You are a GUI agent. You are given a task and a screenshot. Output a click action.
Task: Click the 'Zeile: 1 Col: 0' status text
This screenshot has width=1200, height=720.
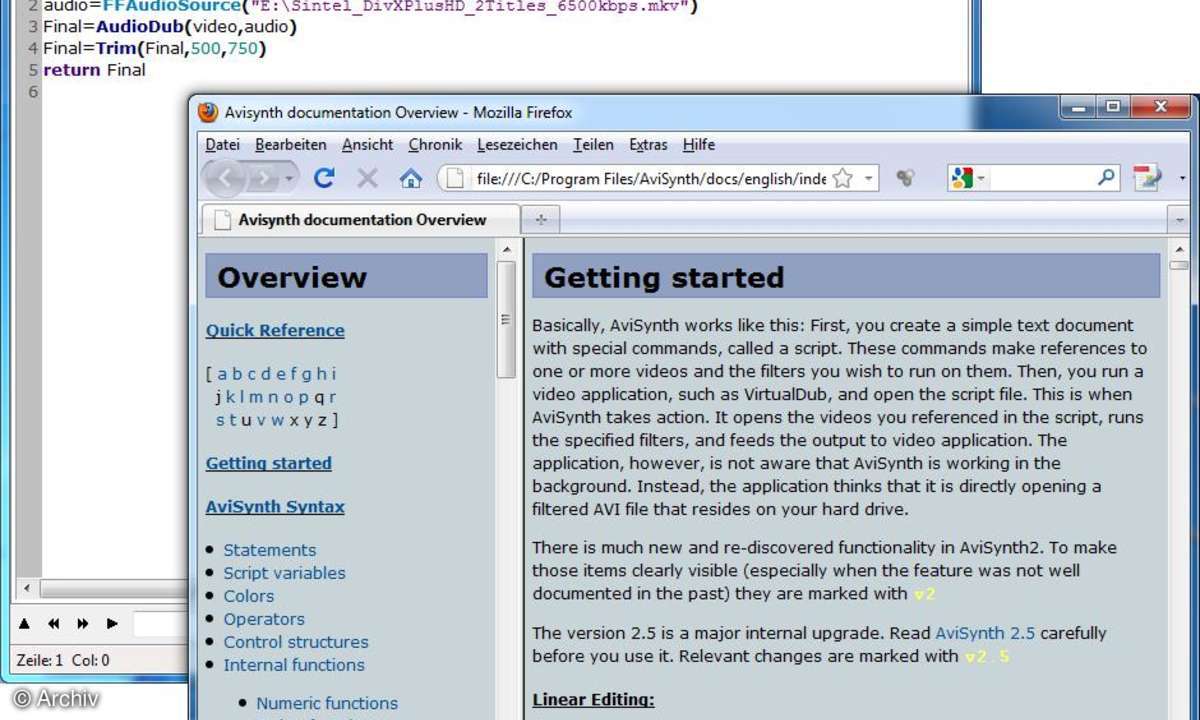pyautogui.click(x=63, y=660)
